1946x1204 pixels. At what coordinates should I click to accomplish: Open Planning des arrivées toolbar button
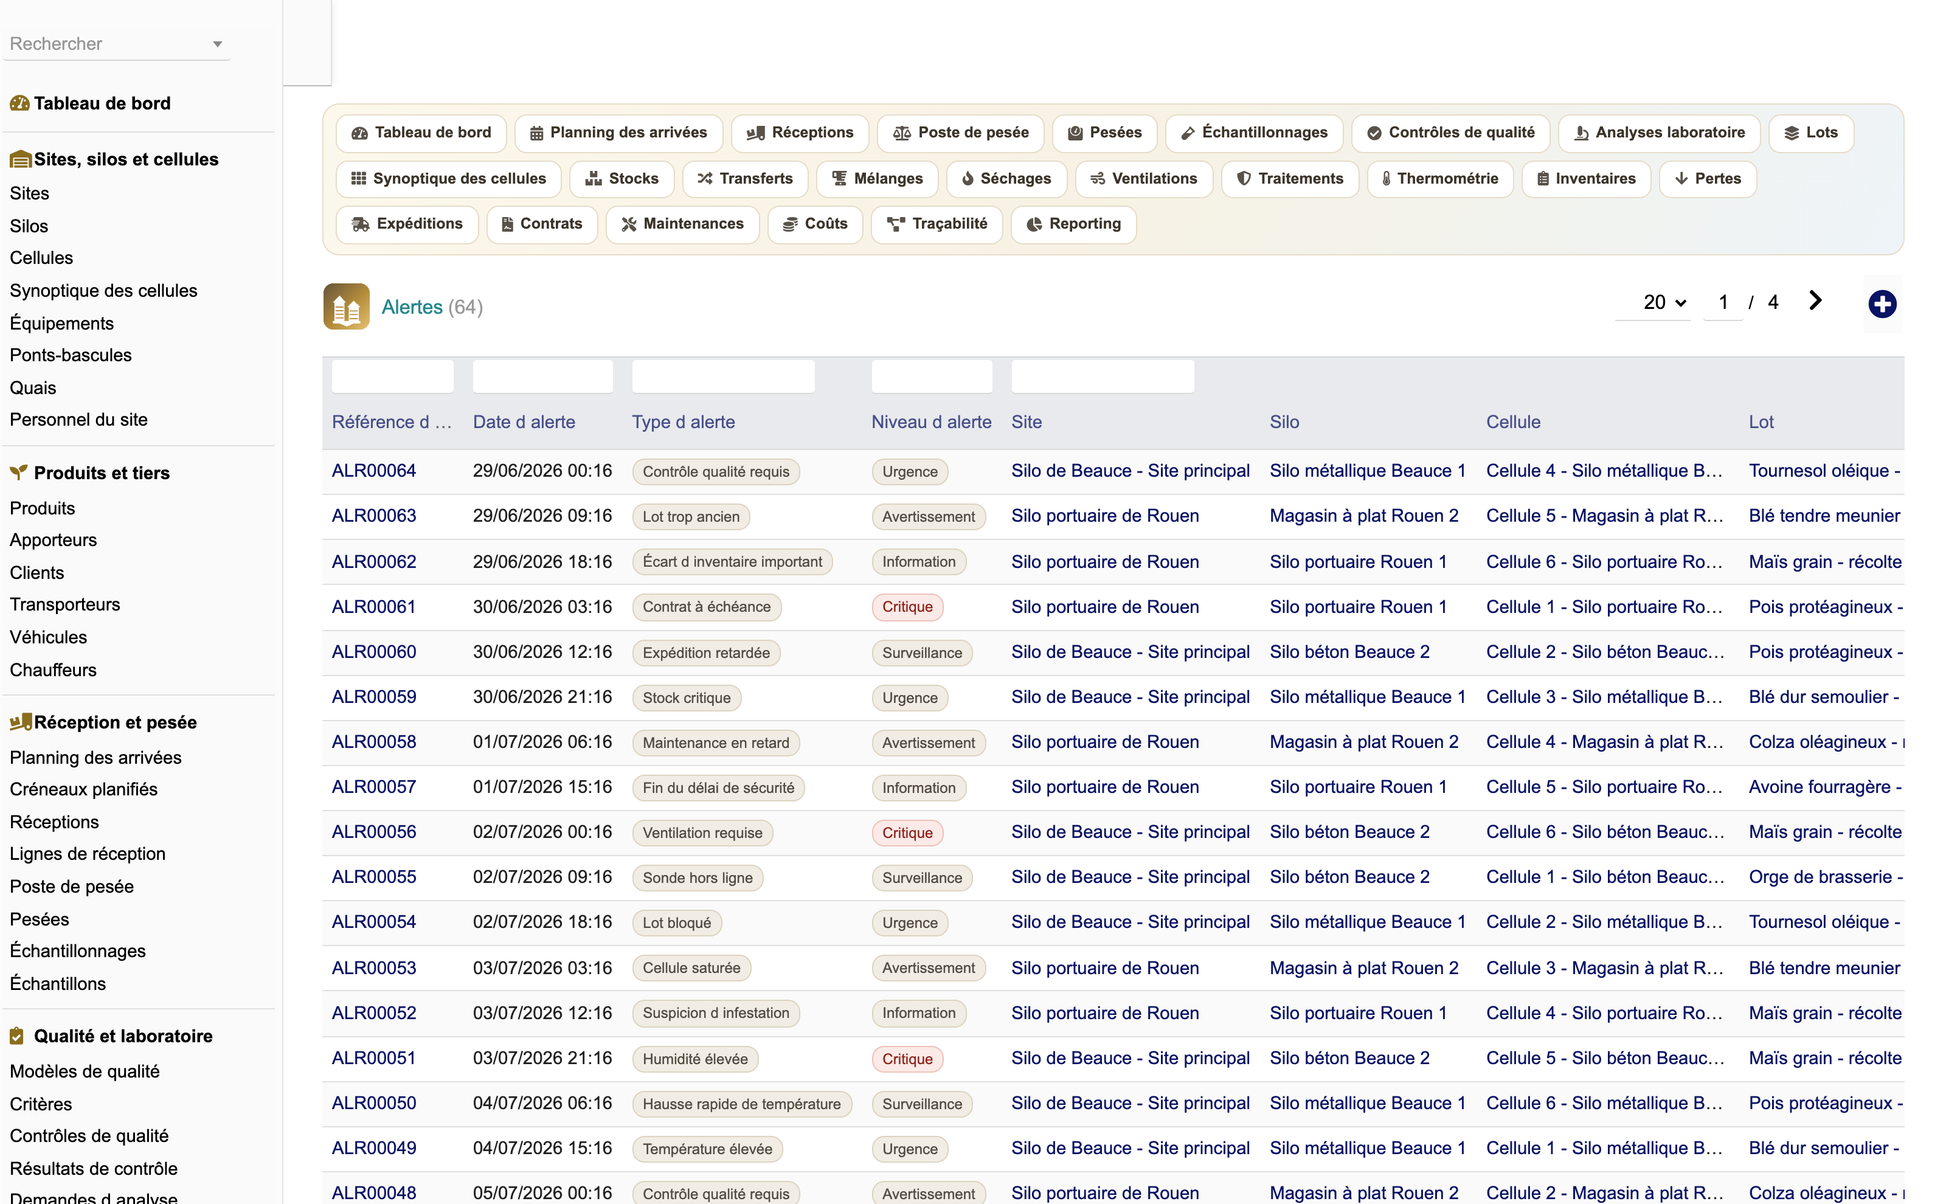pyautogui.click(x=618, y=133)
